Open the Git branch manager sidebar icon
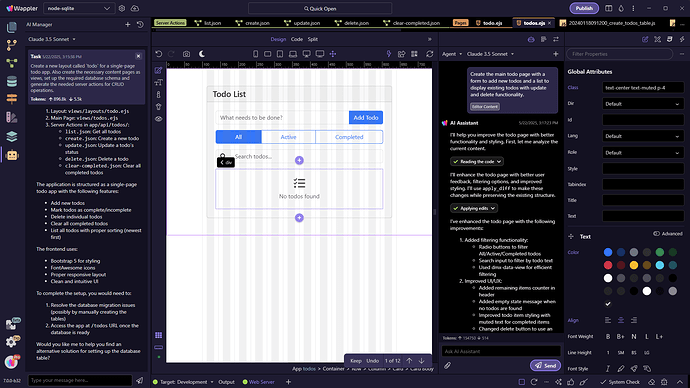690x388 pixels. tap(12, 45)
